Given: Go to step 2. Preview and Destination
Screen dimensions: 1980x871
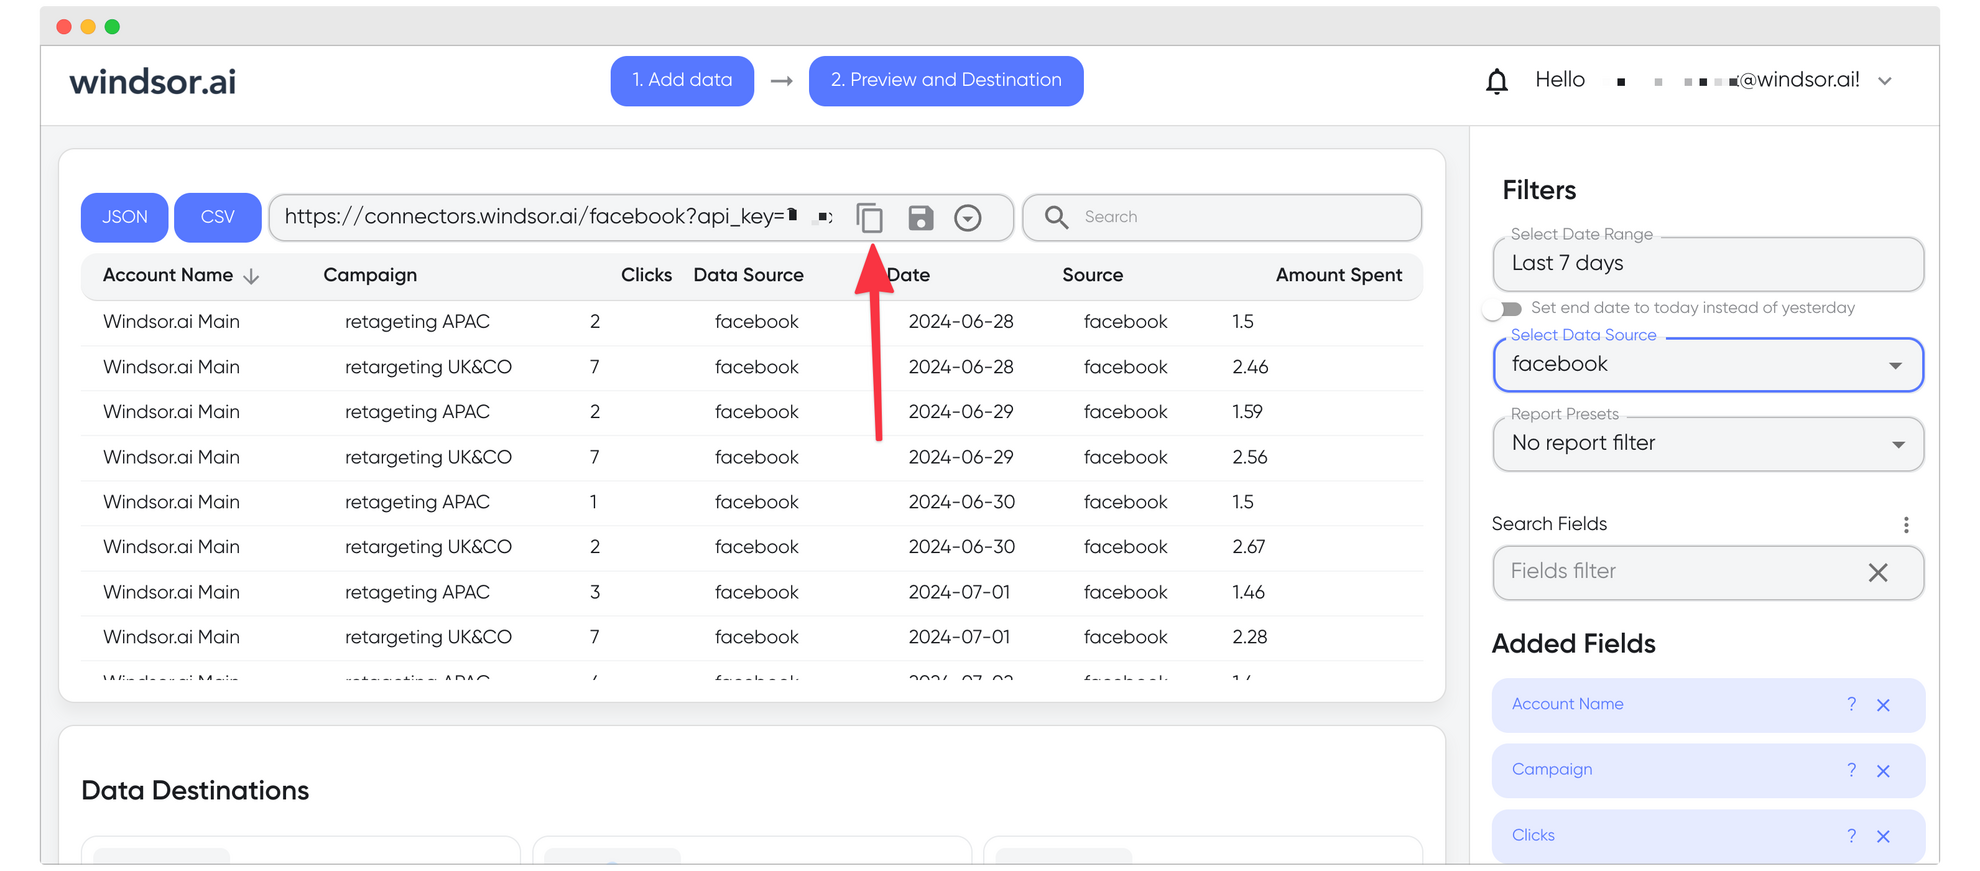Looking at the screenshot, I should click(946, 80).
